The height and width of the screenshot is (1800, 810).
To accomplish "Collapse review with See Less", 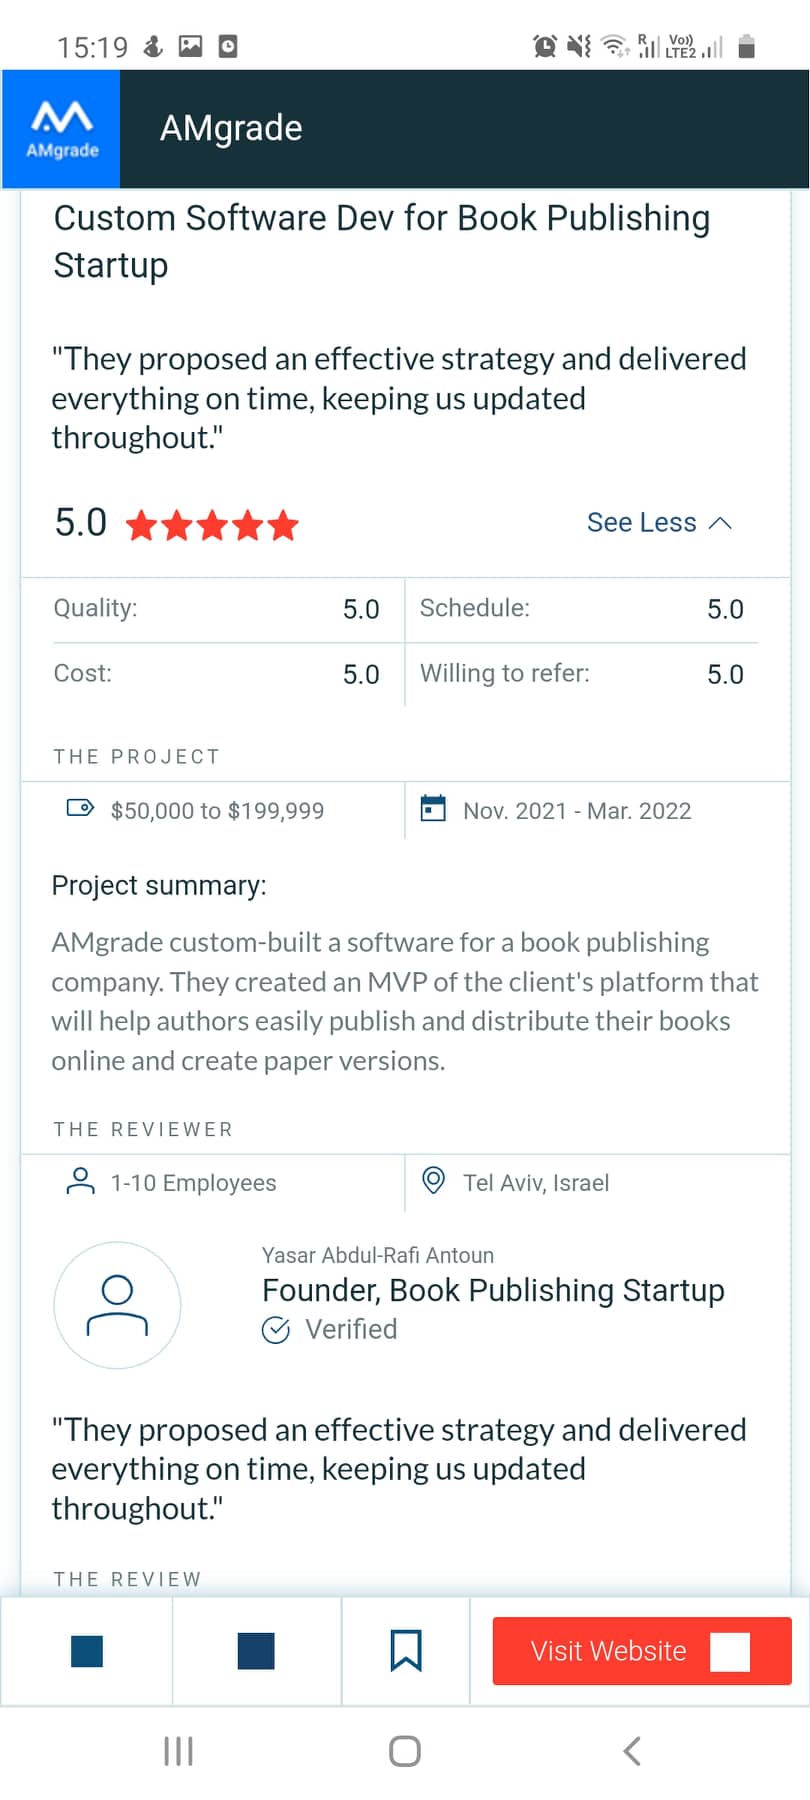I will click(641, 523).
